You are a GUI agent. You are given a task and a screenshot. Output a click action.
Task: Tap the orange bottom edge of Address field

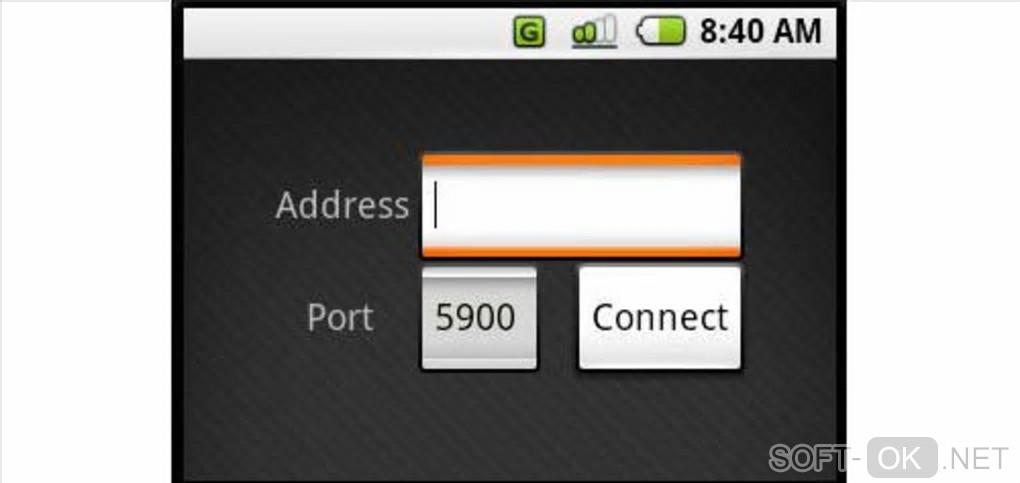[581, 252]
